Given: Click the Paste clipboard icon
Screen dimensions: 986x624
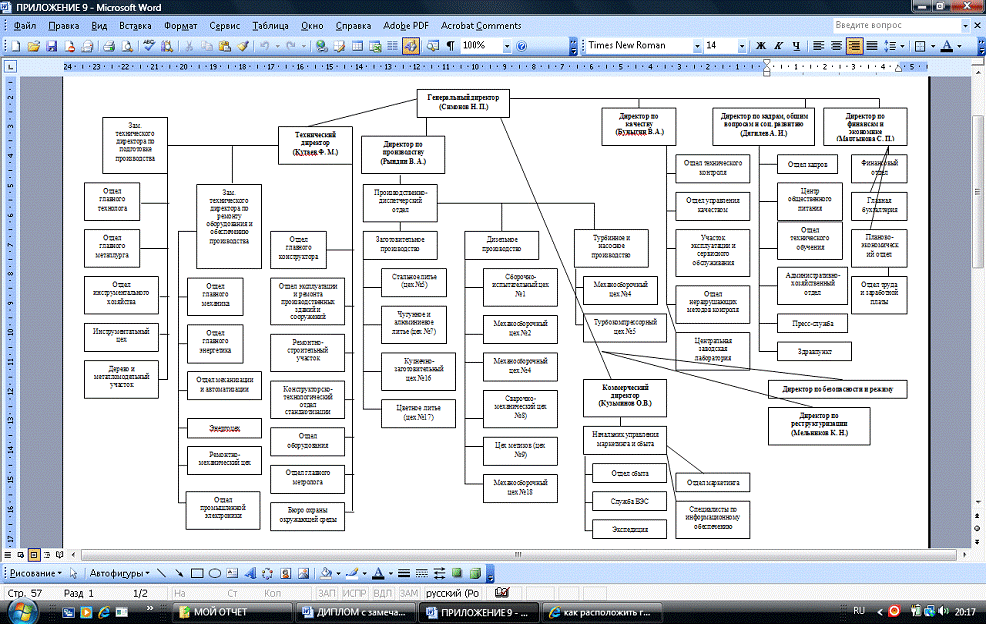Looking at the screenshot, I should [224, 46].
